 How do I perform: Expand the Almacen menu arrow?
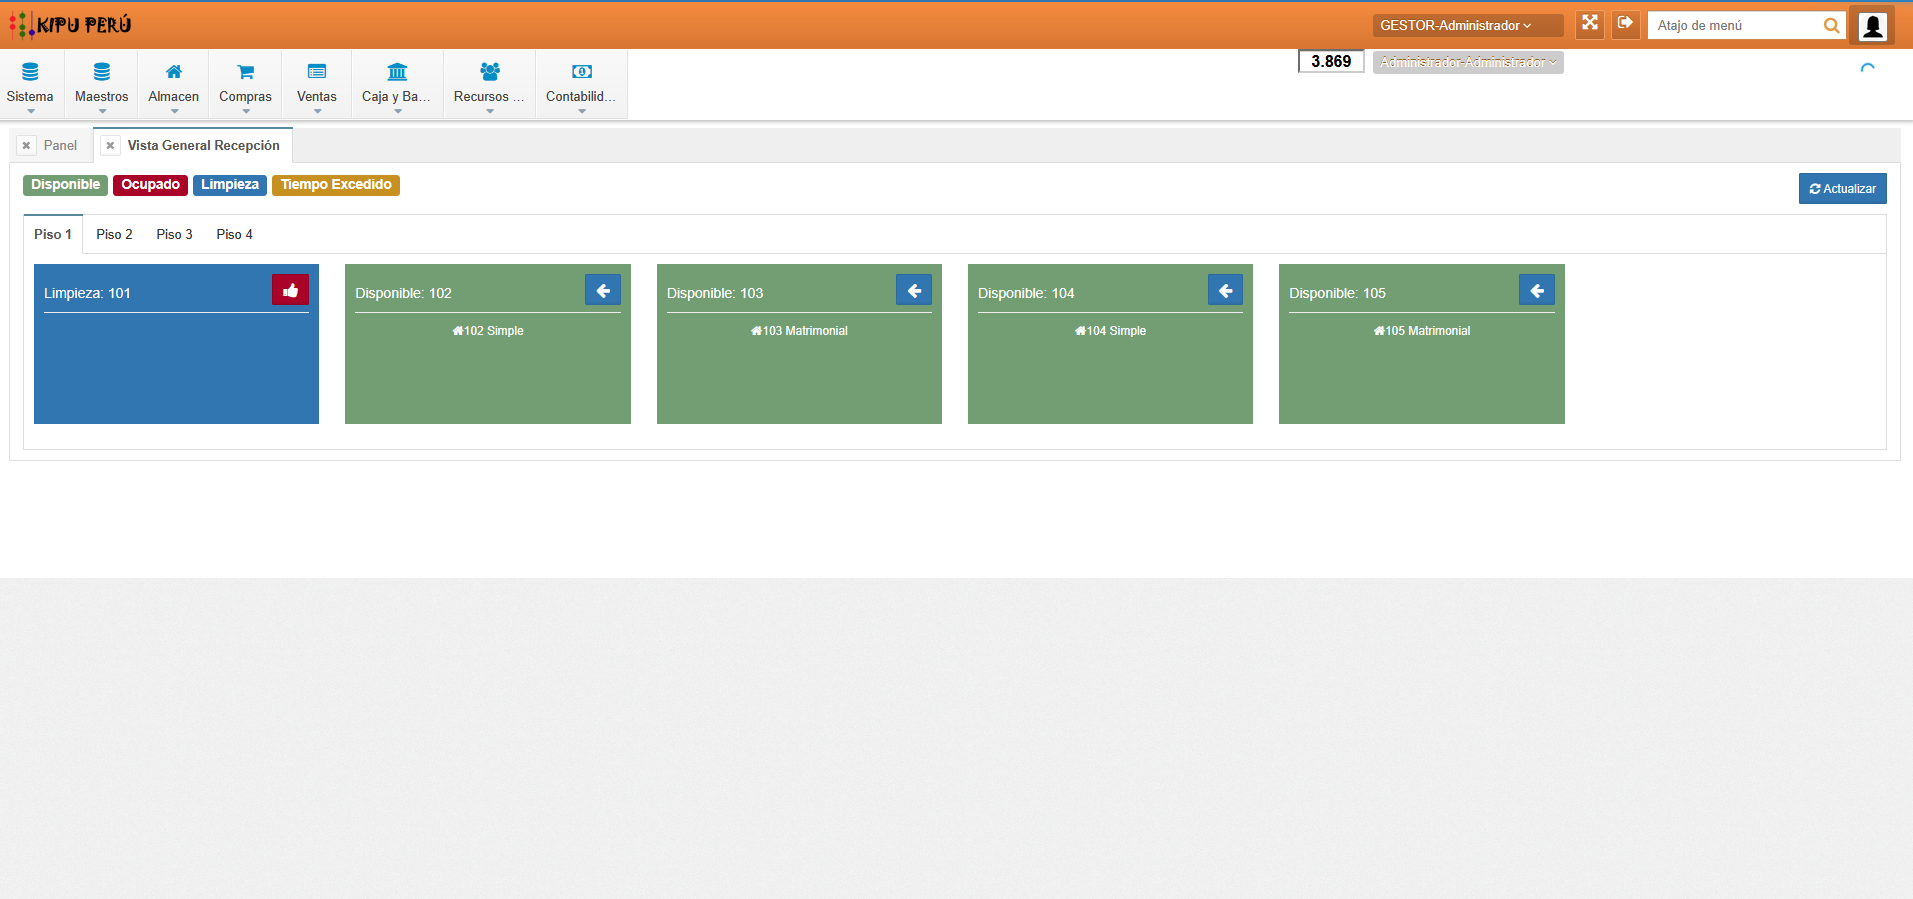174,111
